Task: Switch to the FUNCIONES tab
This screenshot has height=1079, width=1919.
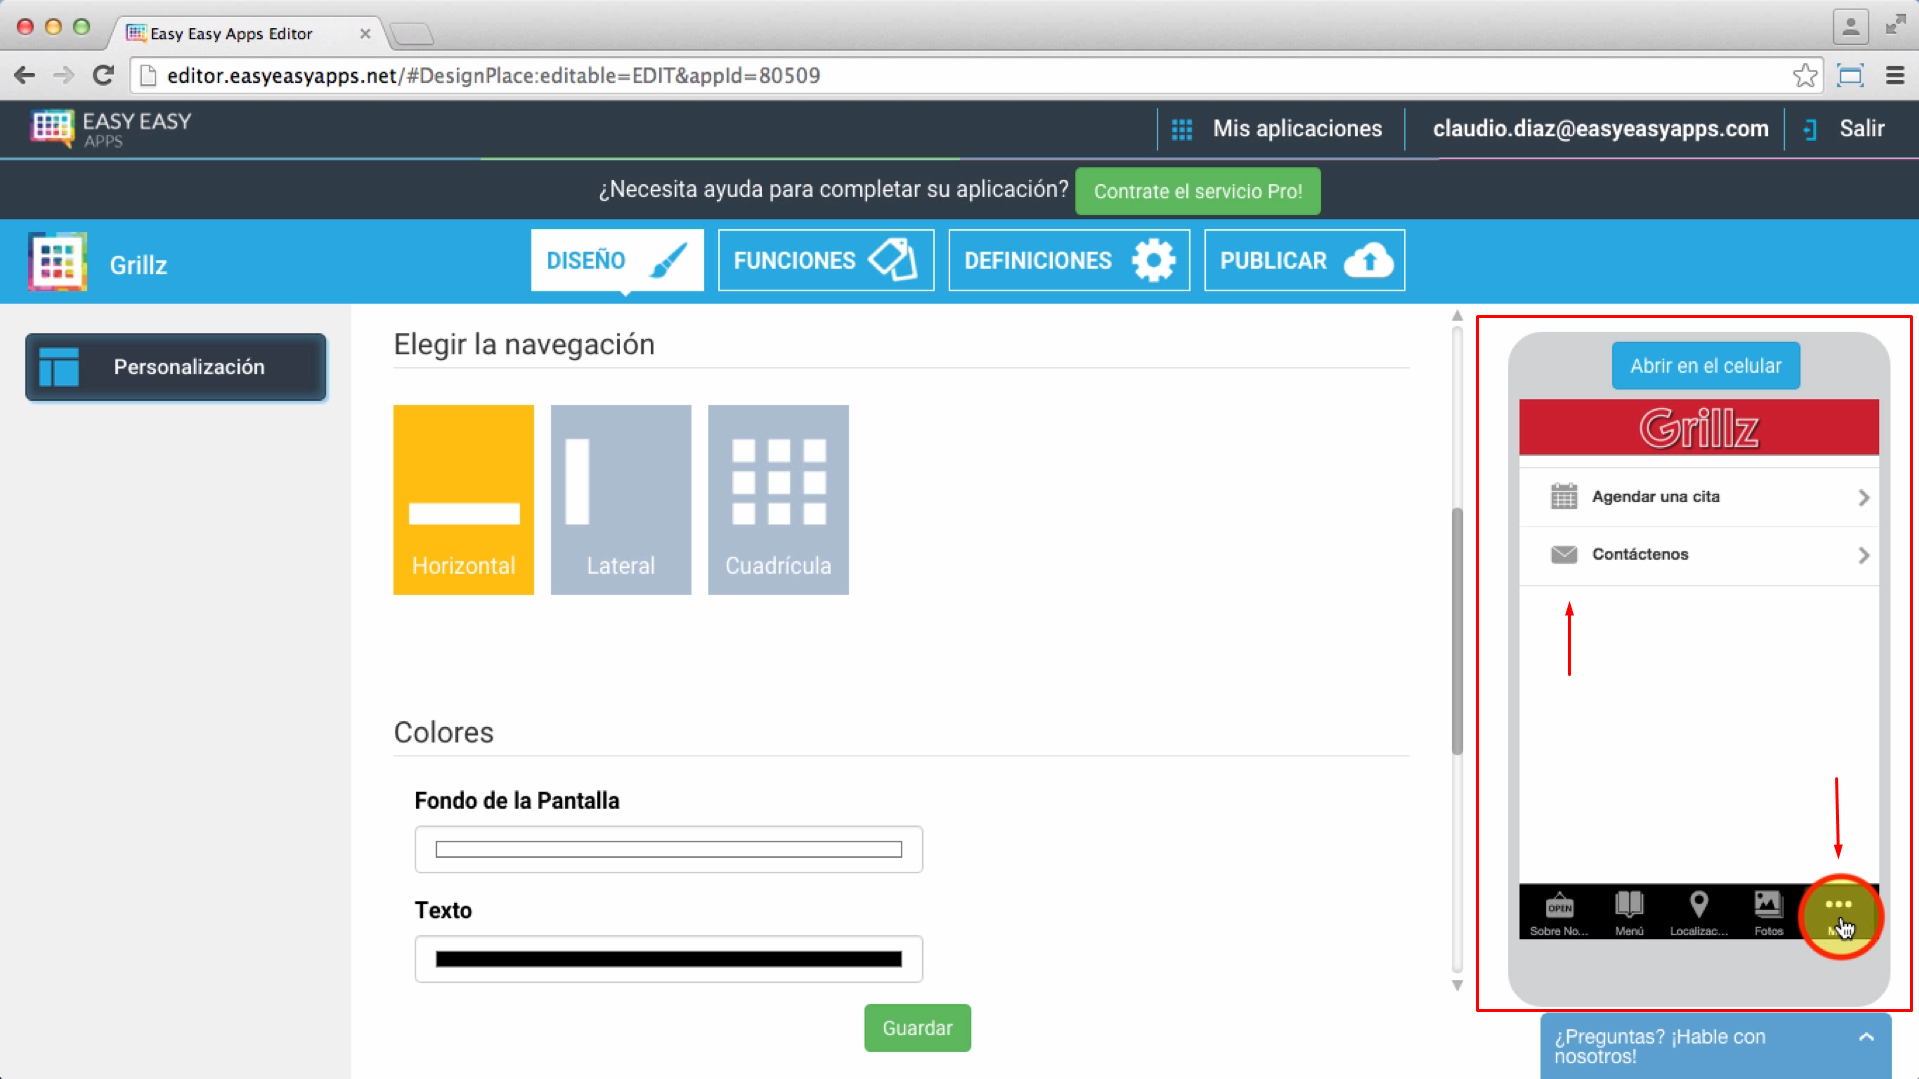Action: pyautogui.click(x=825, y=261)
